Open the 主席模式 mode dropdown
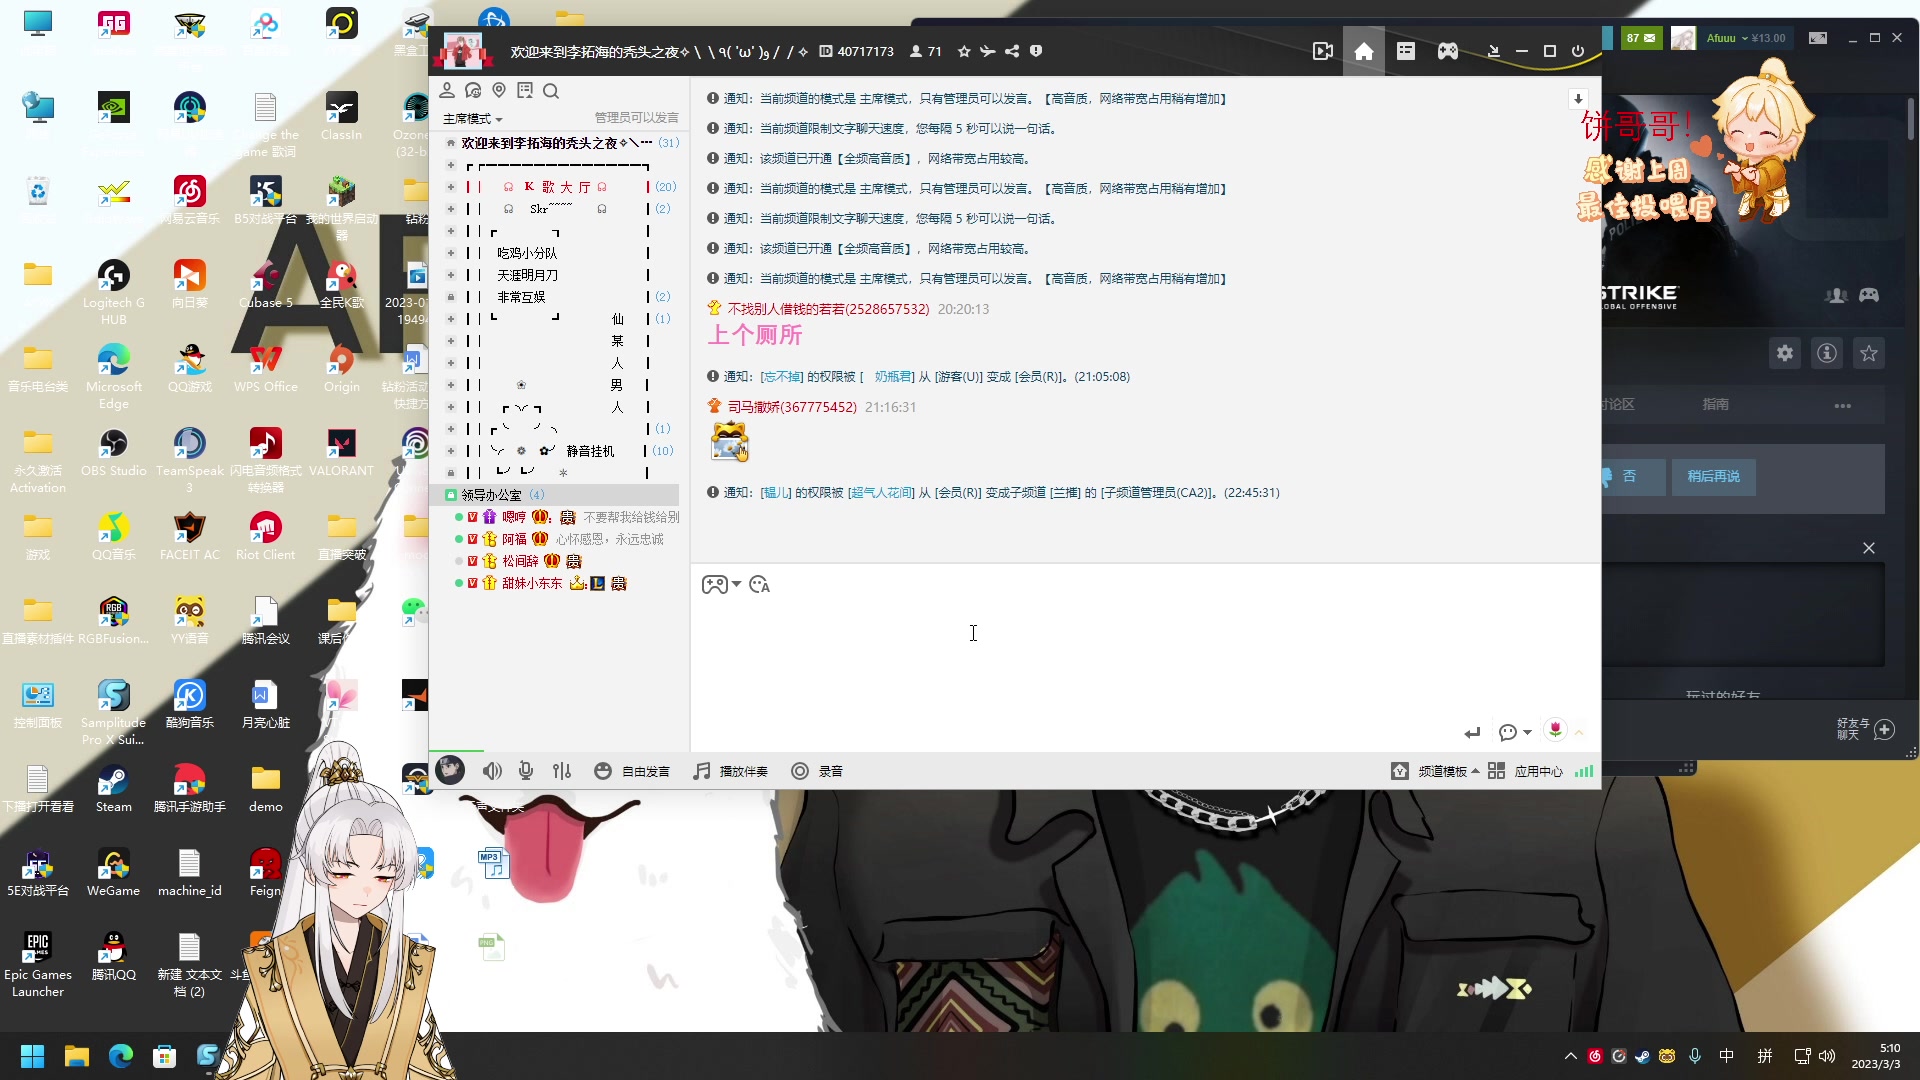 pyautogui.click(x=473, y=119)
